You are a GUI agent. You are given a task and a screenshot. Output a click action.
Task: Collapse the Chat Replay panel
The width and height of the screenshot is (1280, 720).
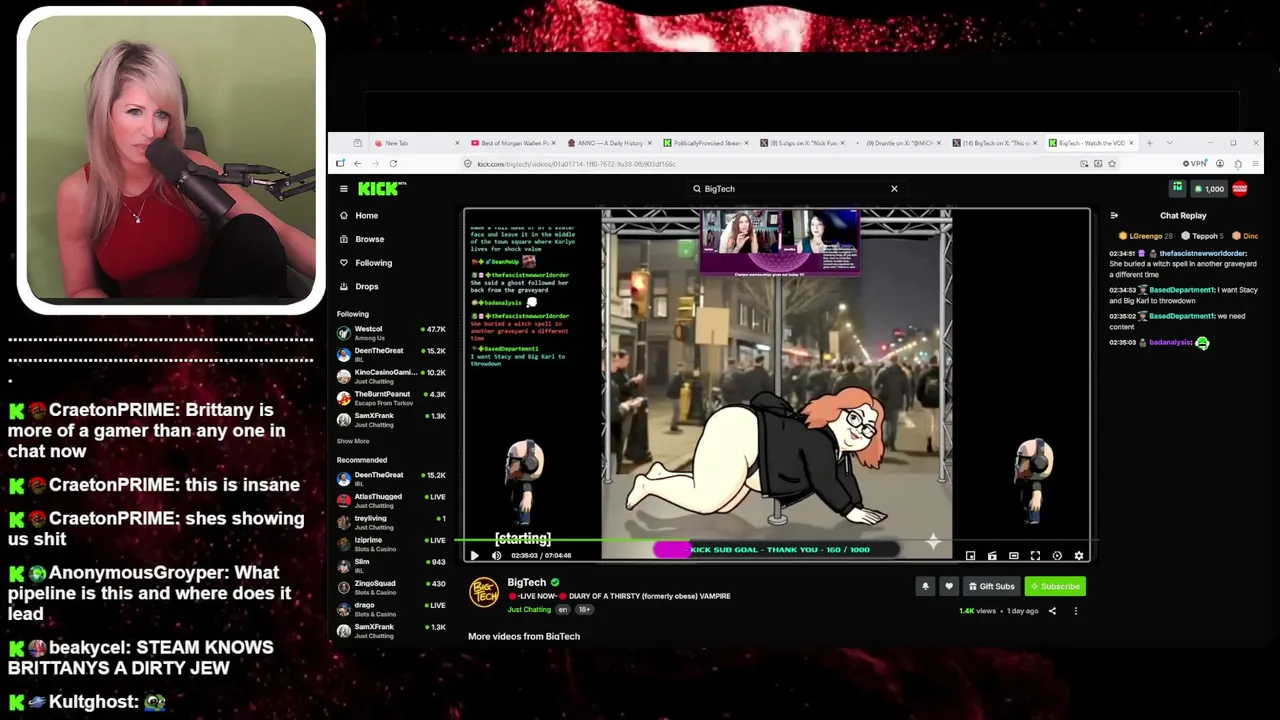pyautogui.click(x=1114, y=216)
